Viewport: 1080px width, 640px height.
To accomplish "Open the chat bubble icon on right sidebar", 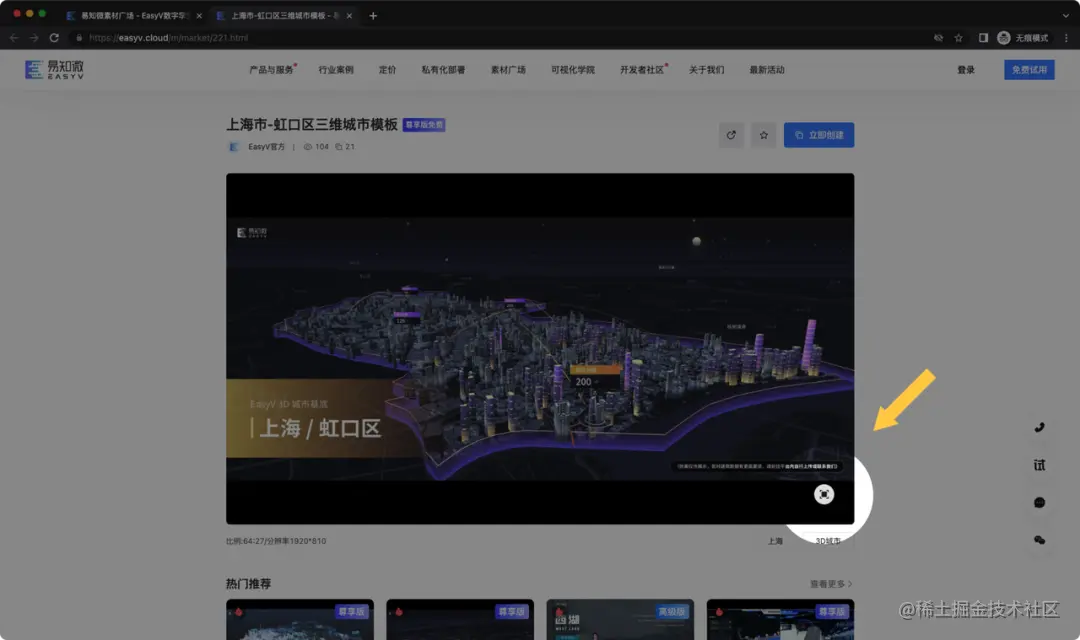I will pyautogui.click(x=1039, y=502).
